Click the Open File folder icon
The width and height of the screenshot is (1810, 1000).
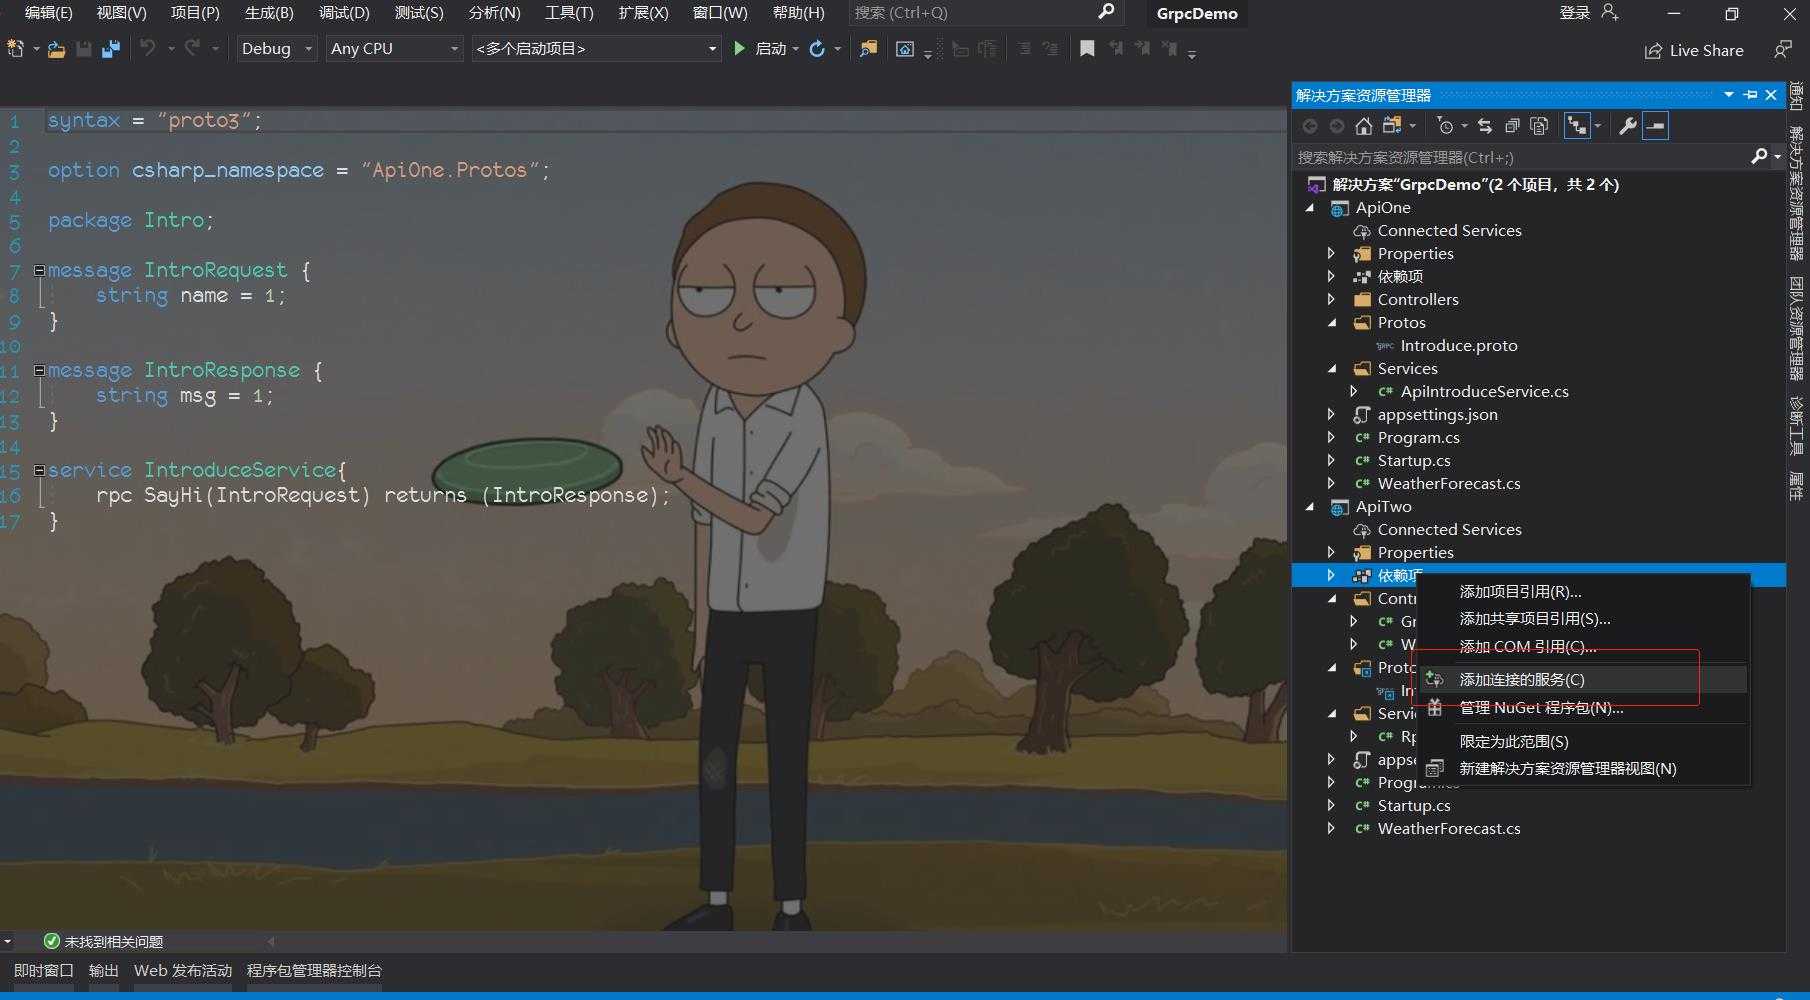tap(57, 48)
